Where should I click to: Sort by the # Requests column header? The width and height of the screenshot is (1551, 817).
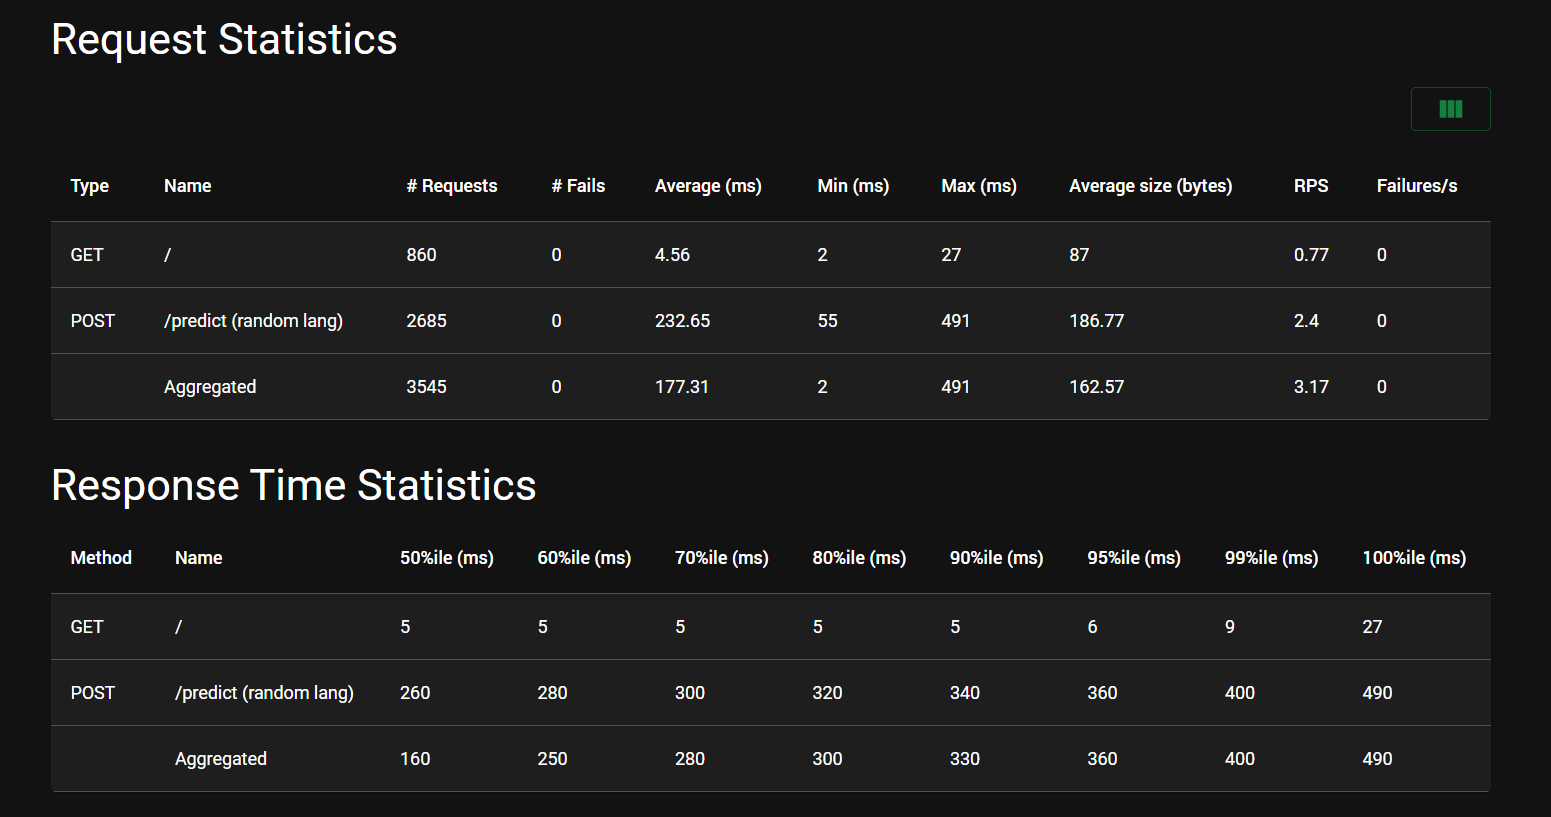coord(452,186)
